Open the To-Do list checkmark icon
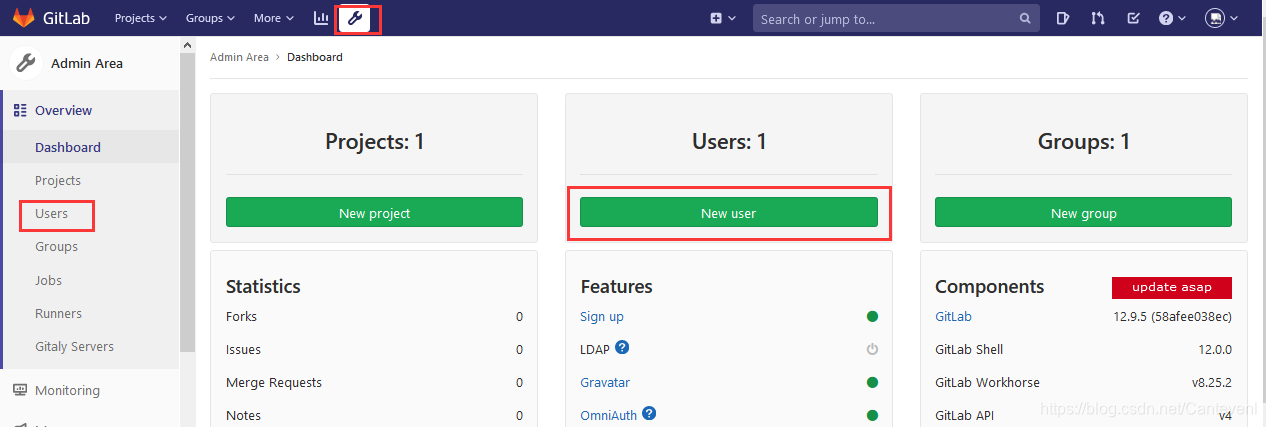This screenshot has width=1266, height=427. click(1133, 18)
